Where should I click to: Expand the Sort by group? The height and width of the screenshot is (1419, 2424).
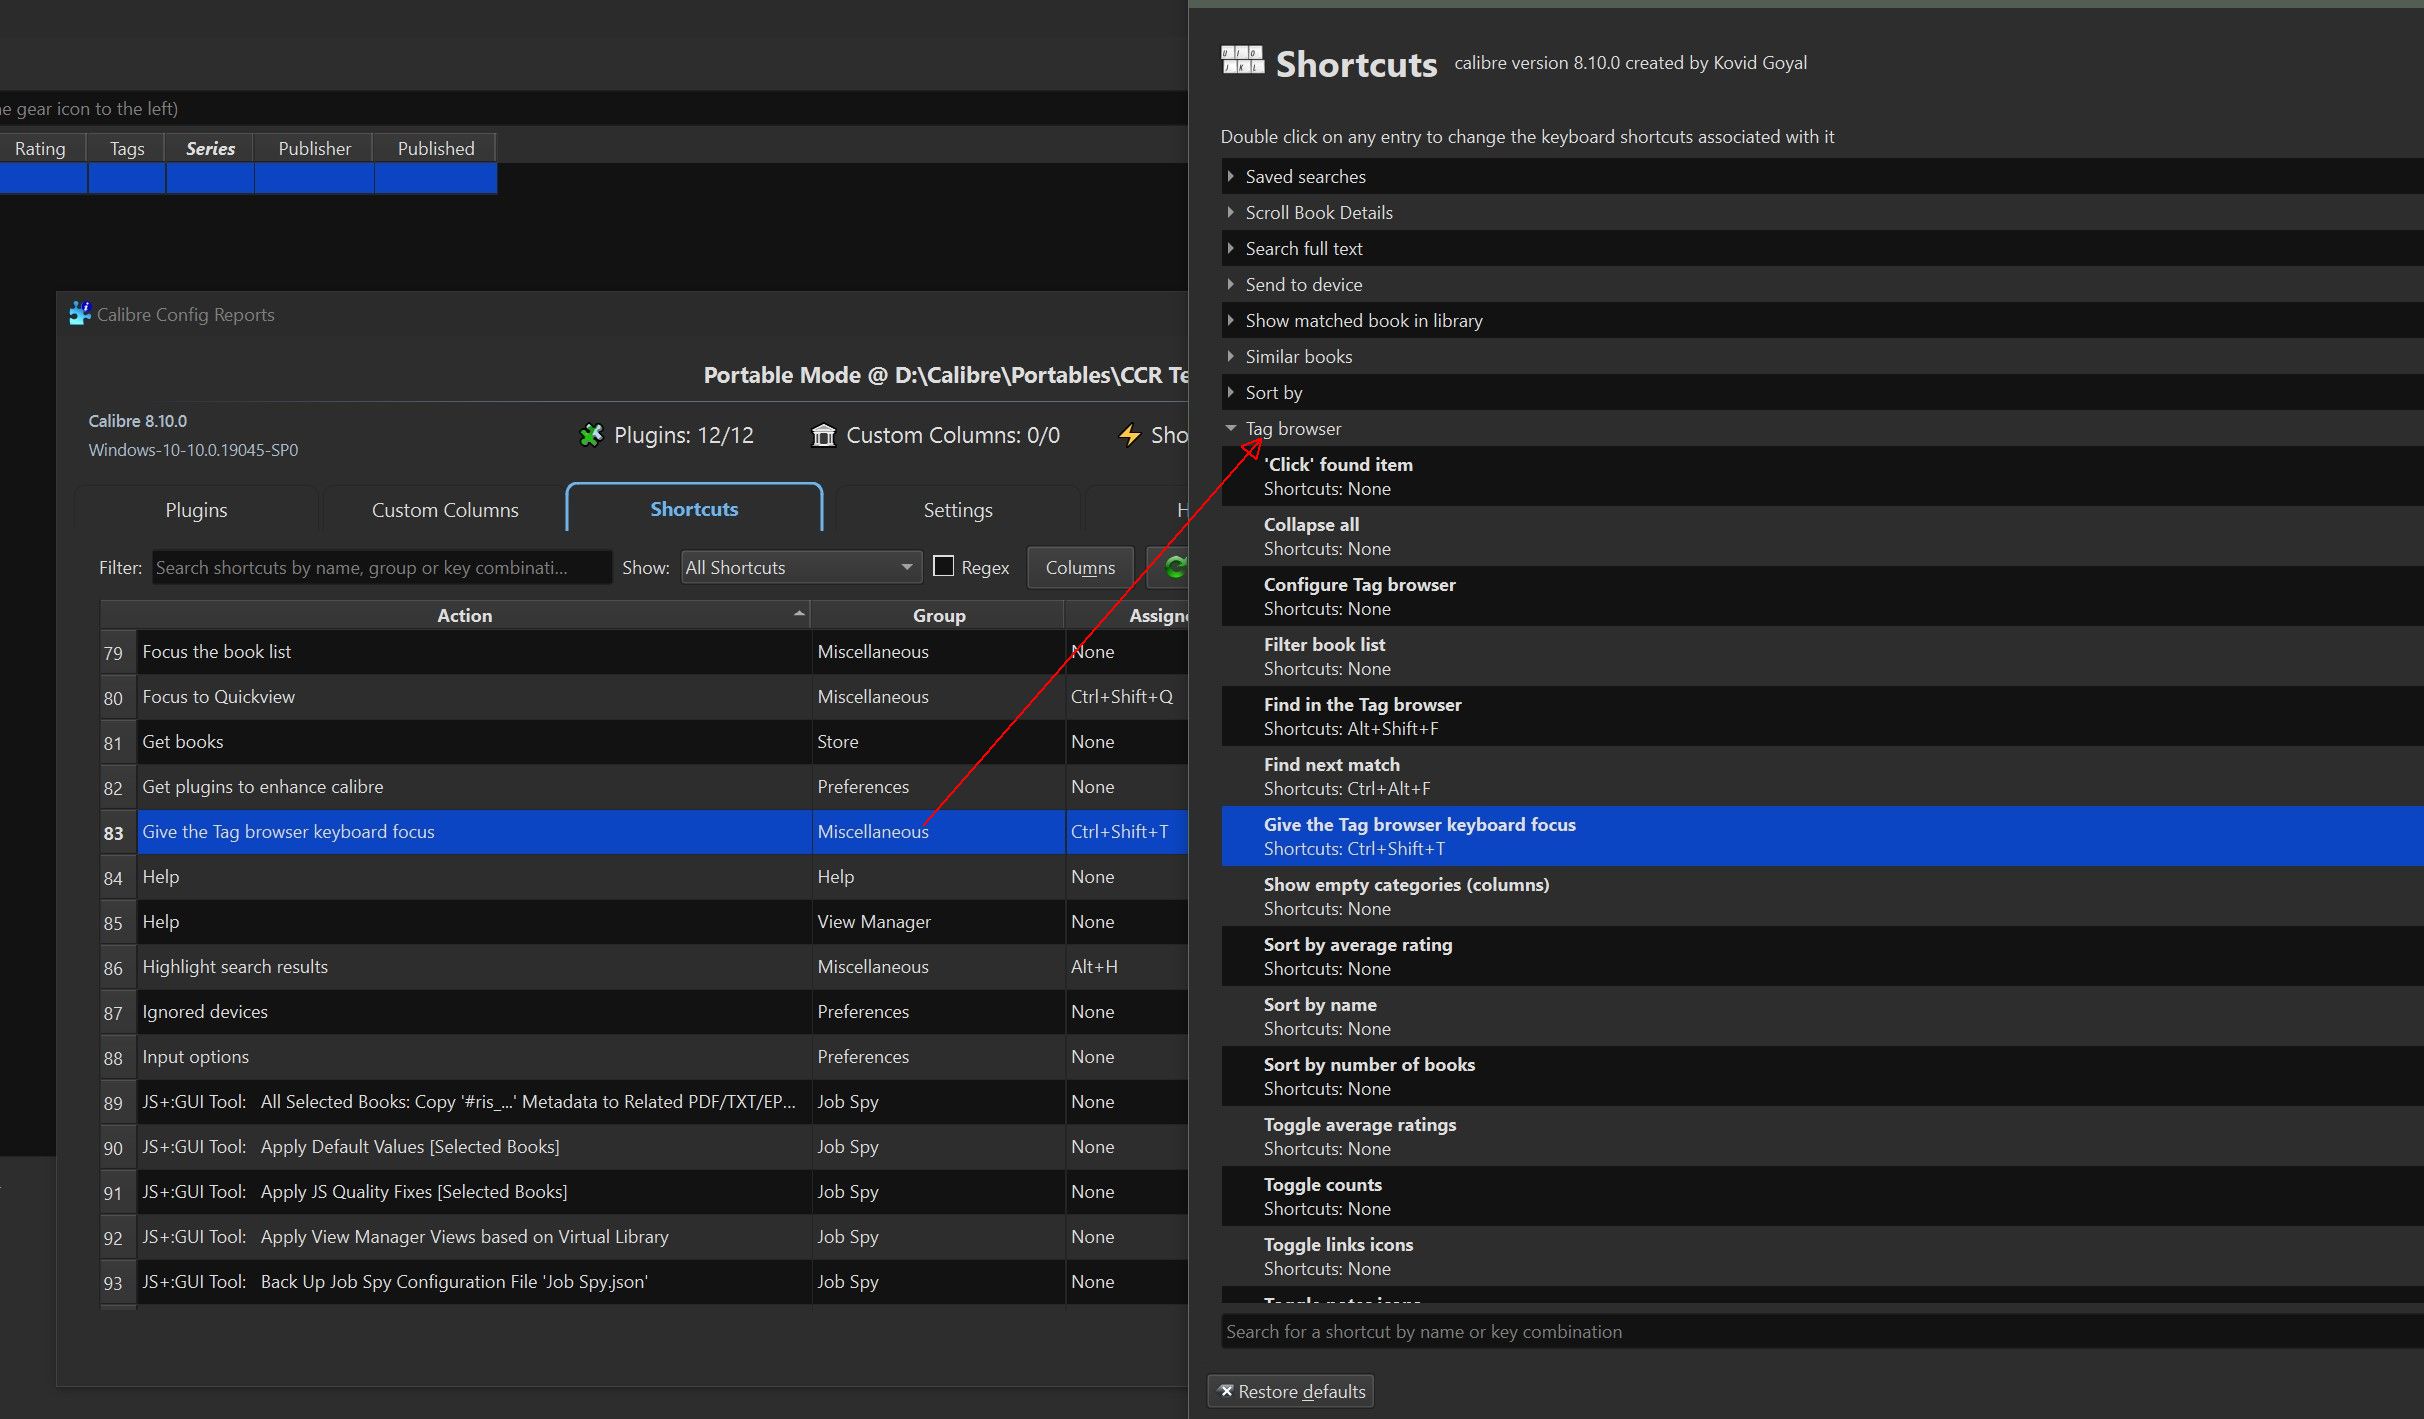1230,392
